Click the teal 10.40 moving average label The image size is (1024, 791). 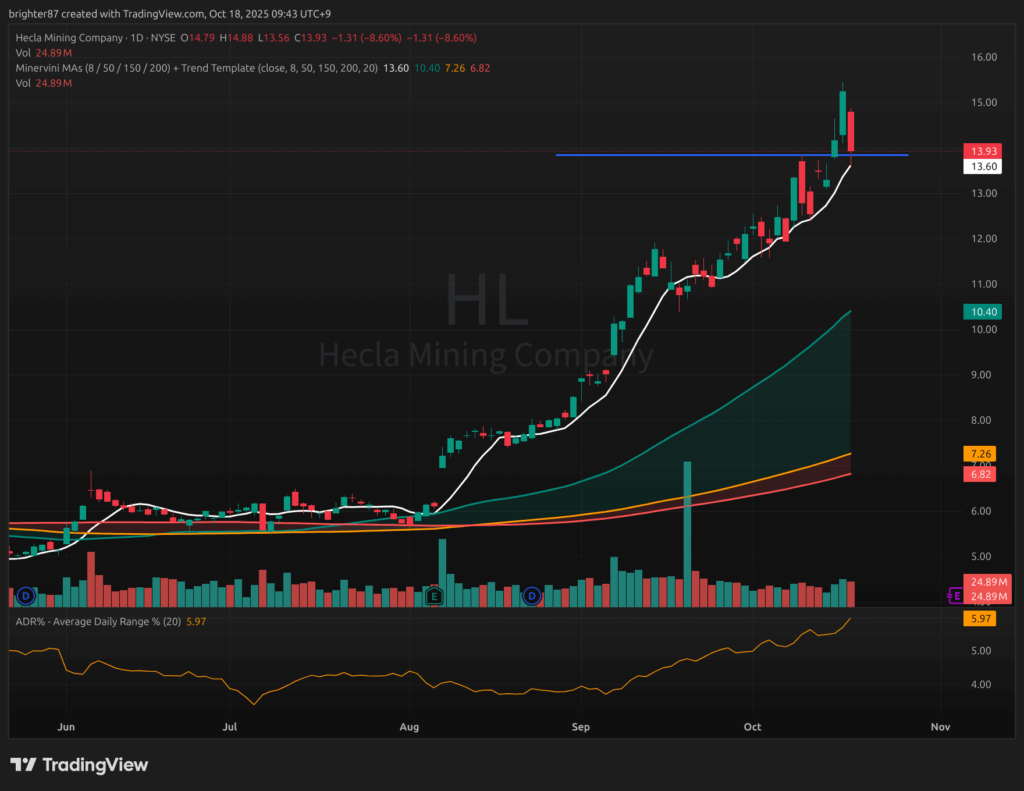coord(980,312)
